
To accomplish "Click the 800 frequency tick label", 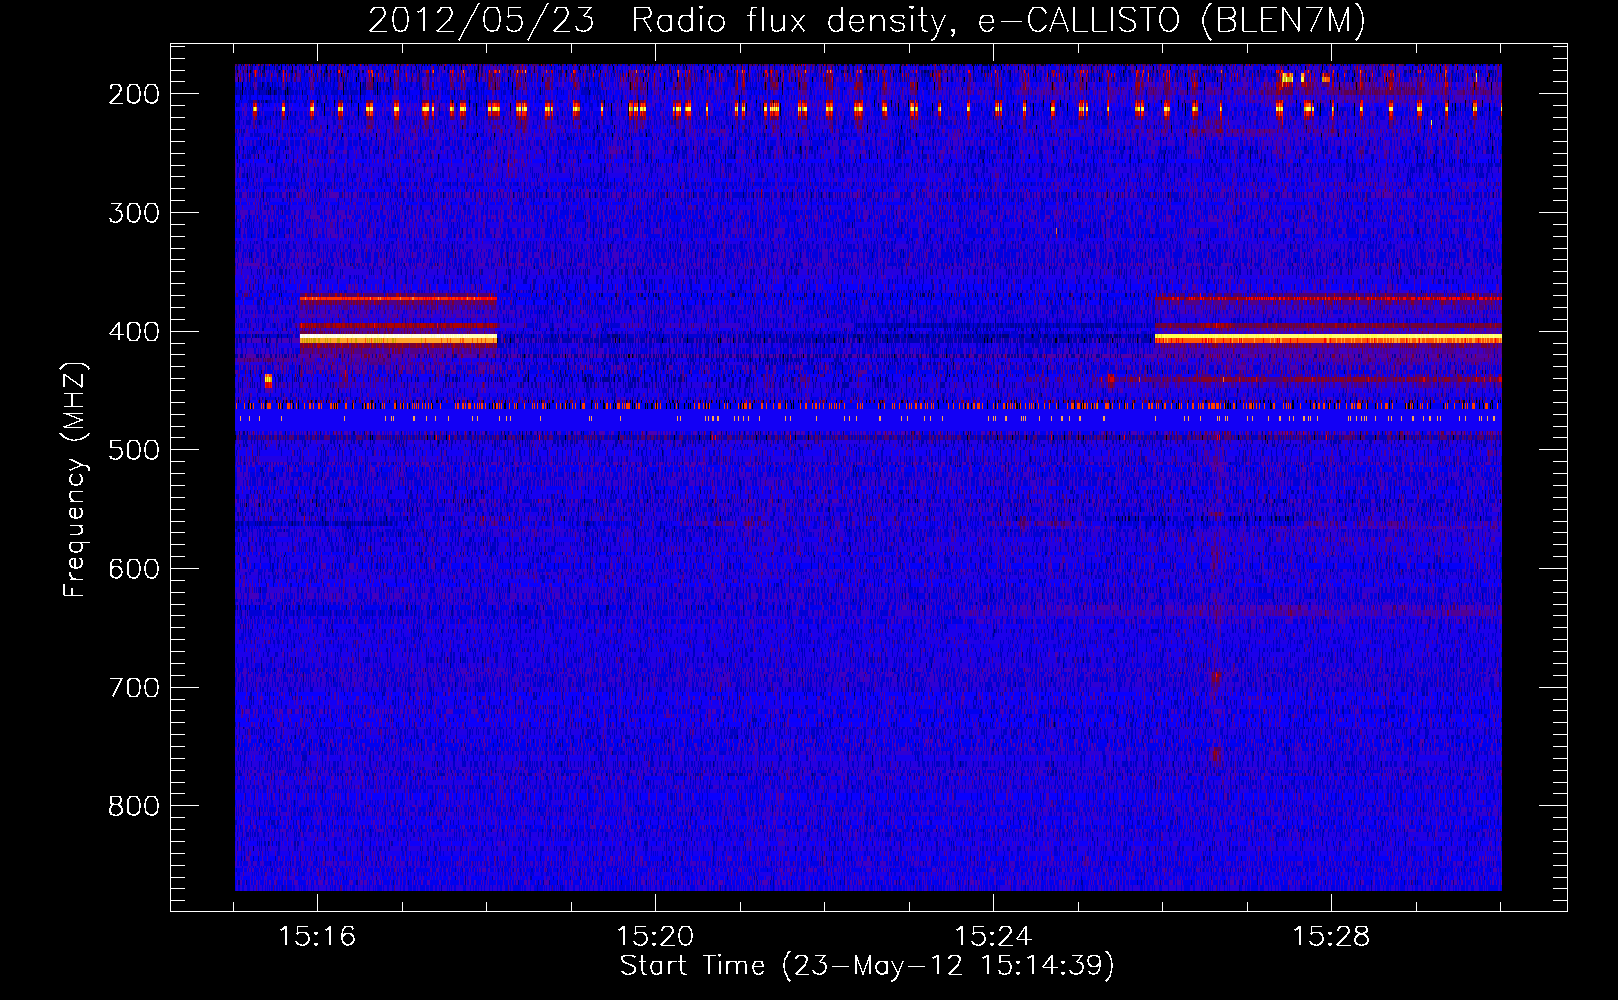I will tap(134, 806).
